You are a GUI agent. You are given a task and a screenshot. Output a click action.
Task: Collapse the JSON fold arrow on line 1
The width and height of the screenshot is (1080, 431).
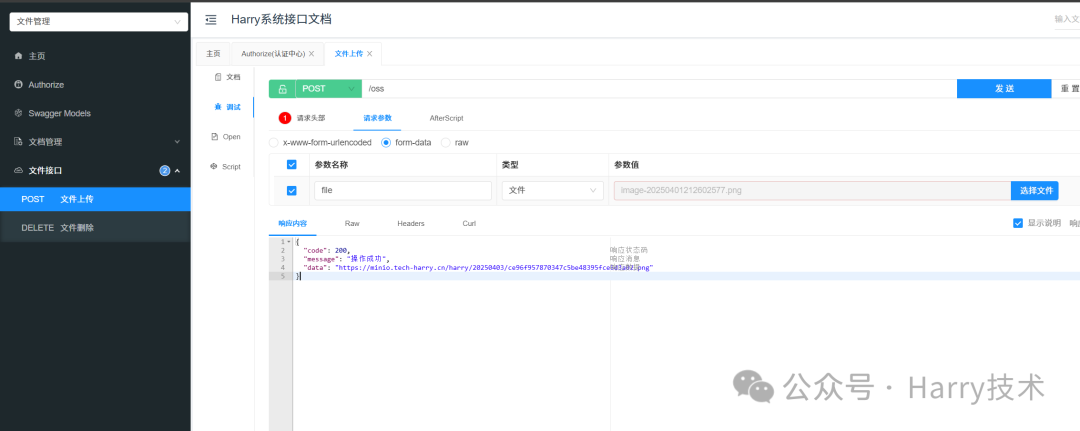(289, 242)
